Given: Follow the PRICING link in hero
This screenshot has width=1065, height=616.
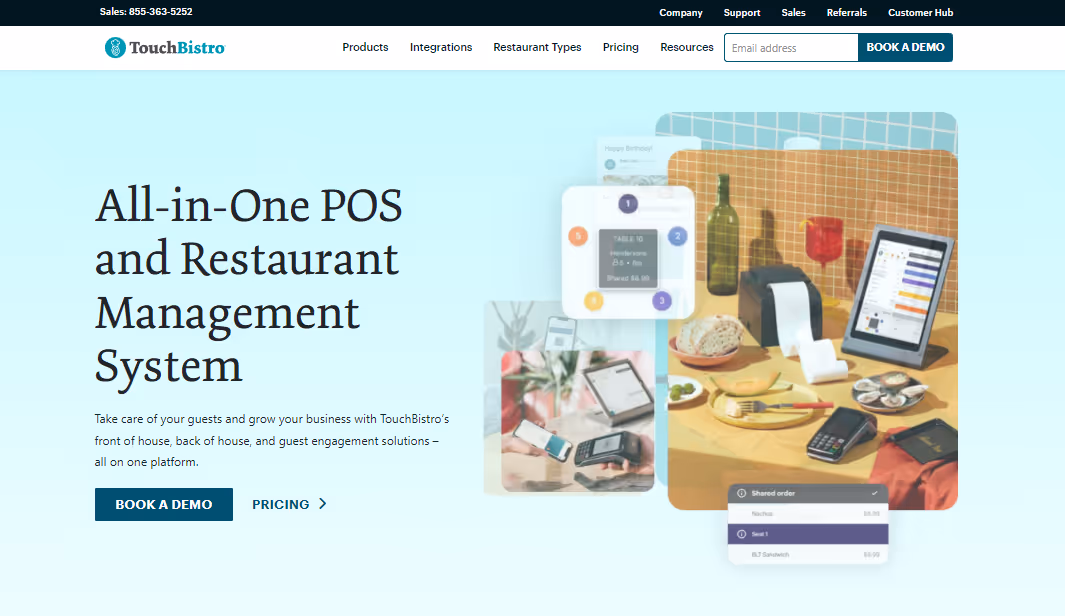Looking at the screenshot, I should (x=281, y=505).
